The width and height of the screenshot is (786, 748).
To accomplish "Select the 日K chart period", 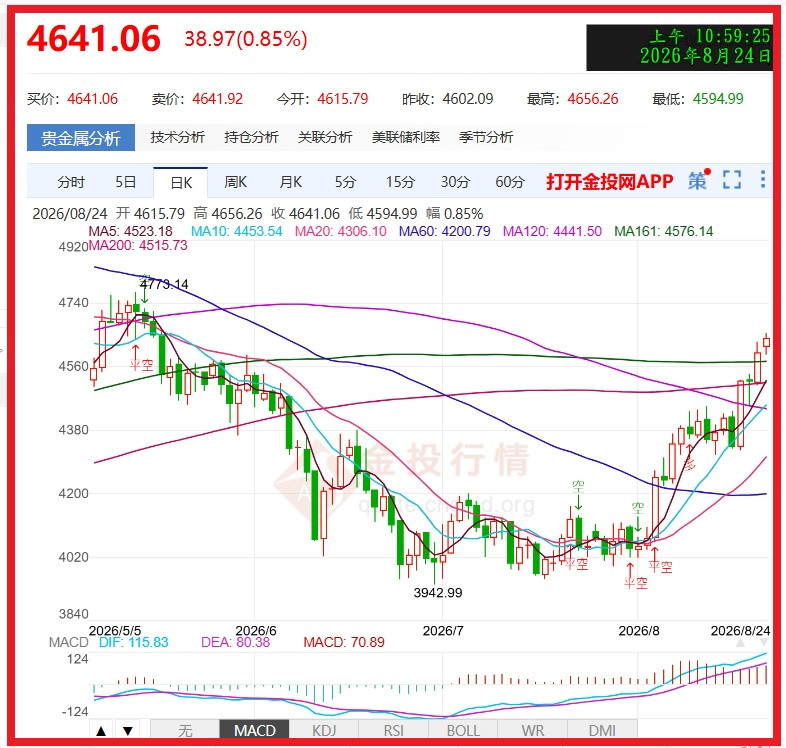I will click(x=180, y=182).
